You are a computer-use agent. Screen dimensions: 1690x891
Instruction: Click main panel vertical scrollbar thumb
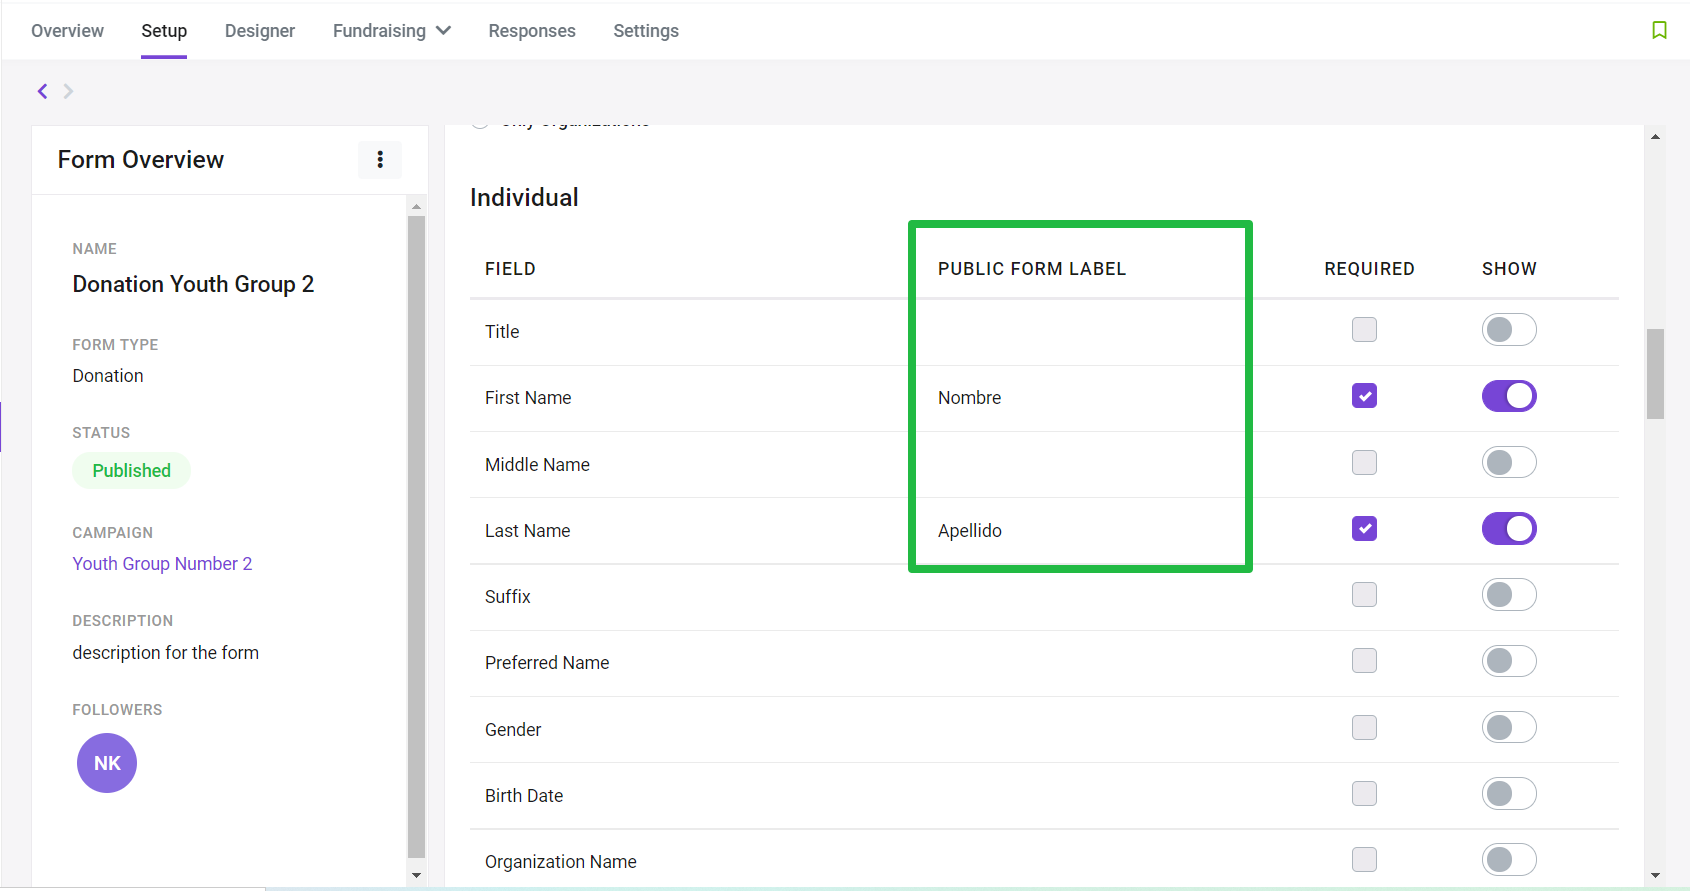(1655, 373)
